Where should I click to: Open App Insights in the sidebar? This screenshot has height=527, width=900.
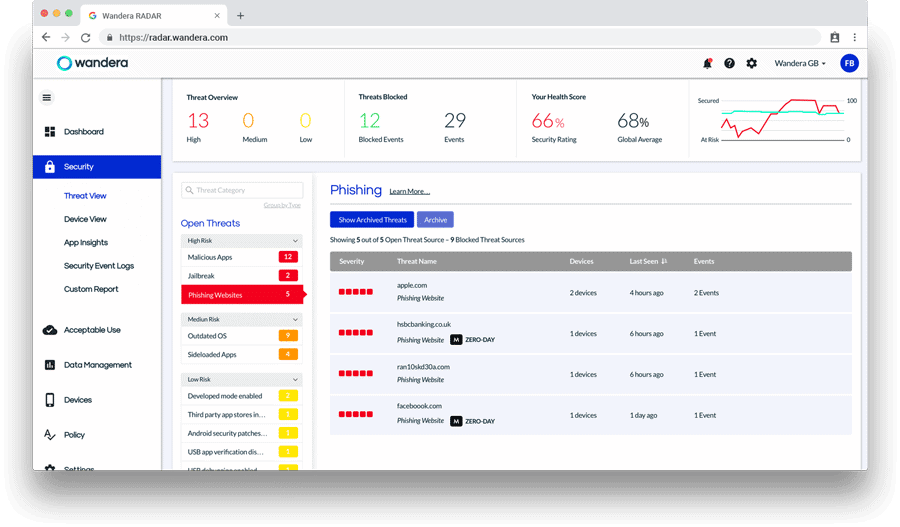pyautogui.click(x=86, y=242)
